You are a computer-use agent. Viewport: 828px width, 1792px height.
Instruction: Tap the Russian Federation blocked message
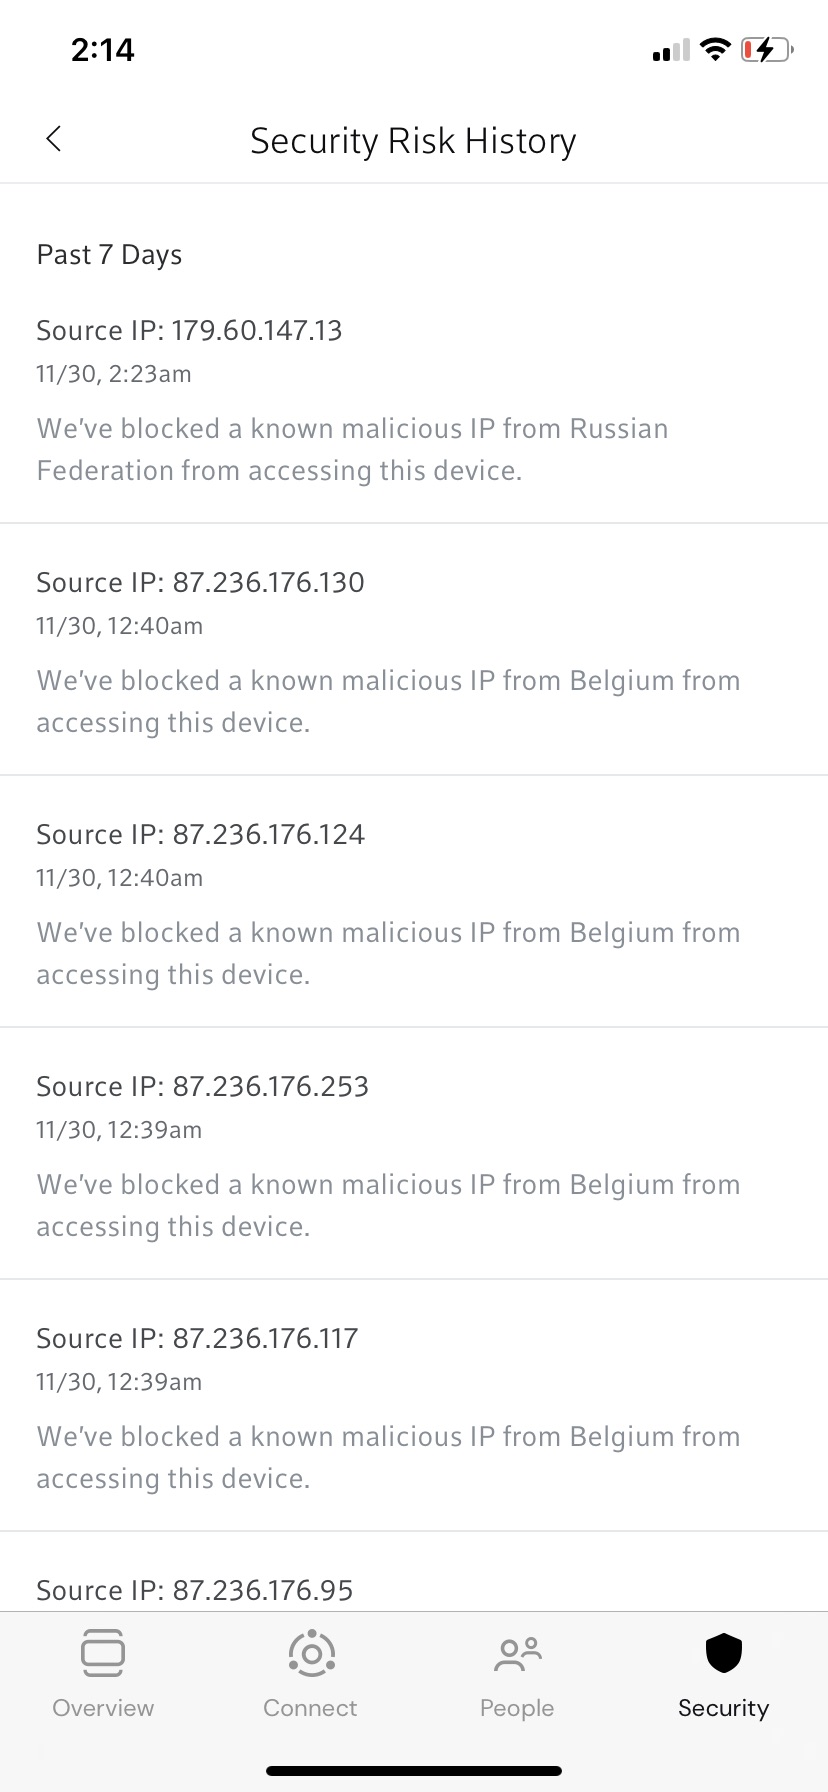[x=352, y=450]
